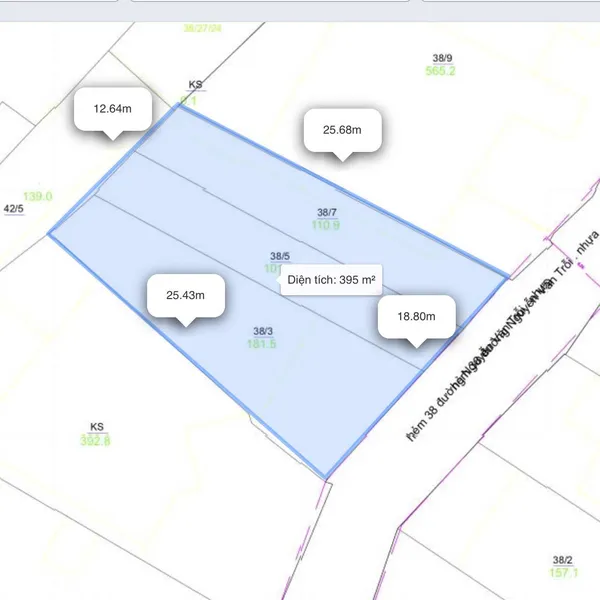Click parcel 38/2 with area 157.1

(x=563, y=566)
